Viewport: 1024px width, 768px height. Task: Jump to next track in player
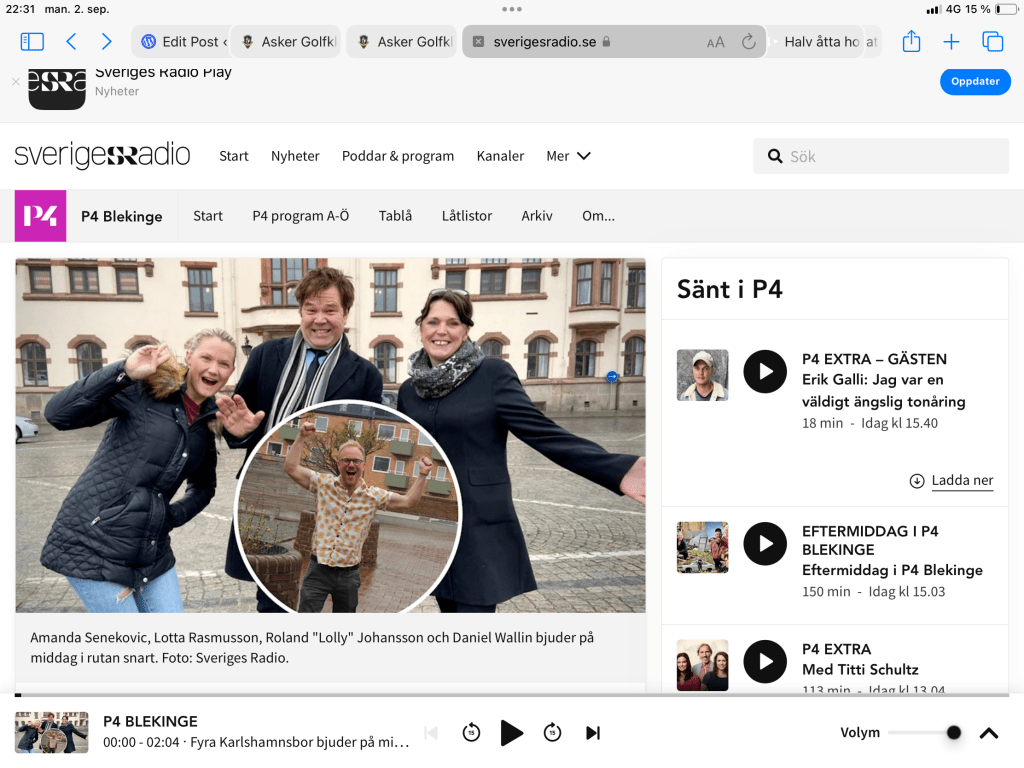pyautogui.click(x=593, y=733)
